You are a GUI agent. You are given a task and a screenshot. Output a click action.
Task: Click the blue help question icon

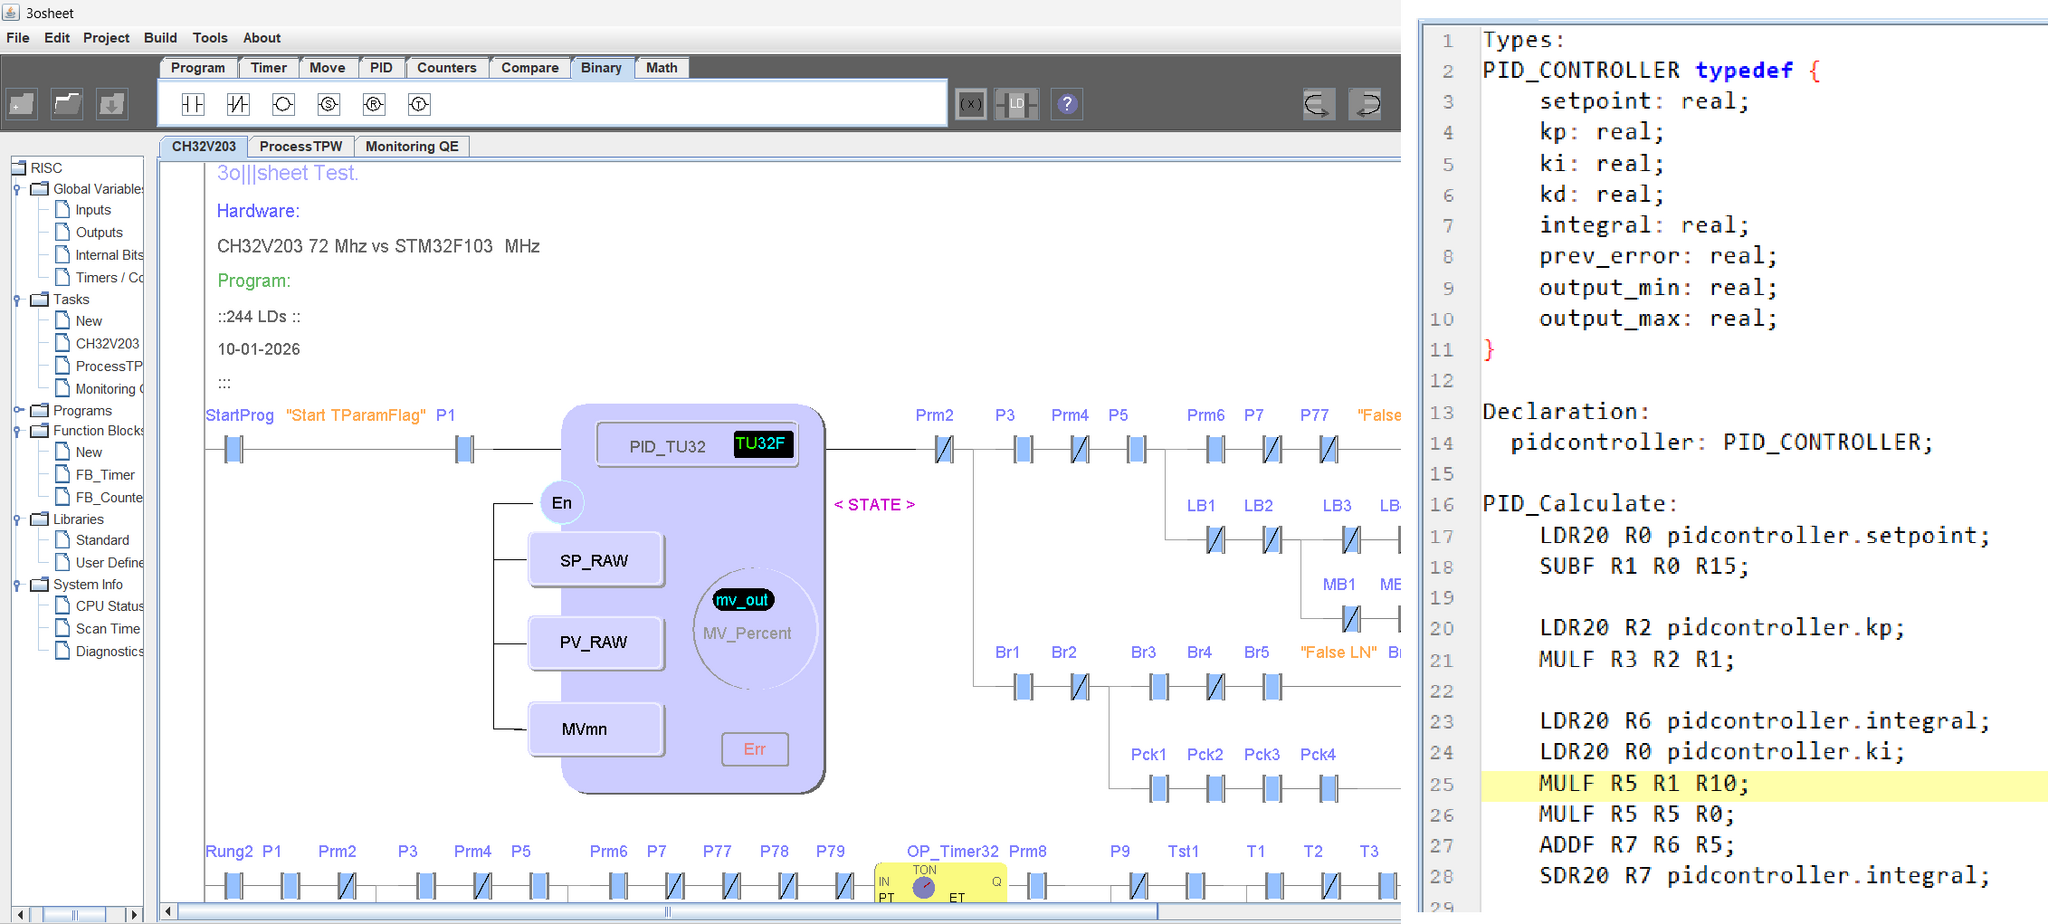coord(1067,104)
